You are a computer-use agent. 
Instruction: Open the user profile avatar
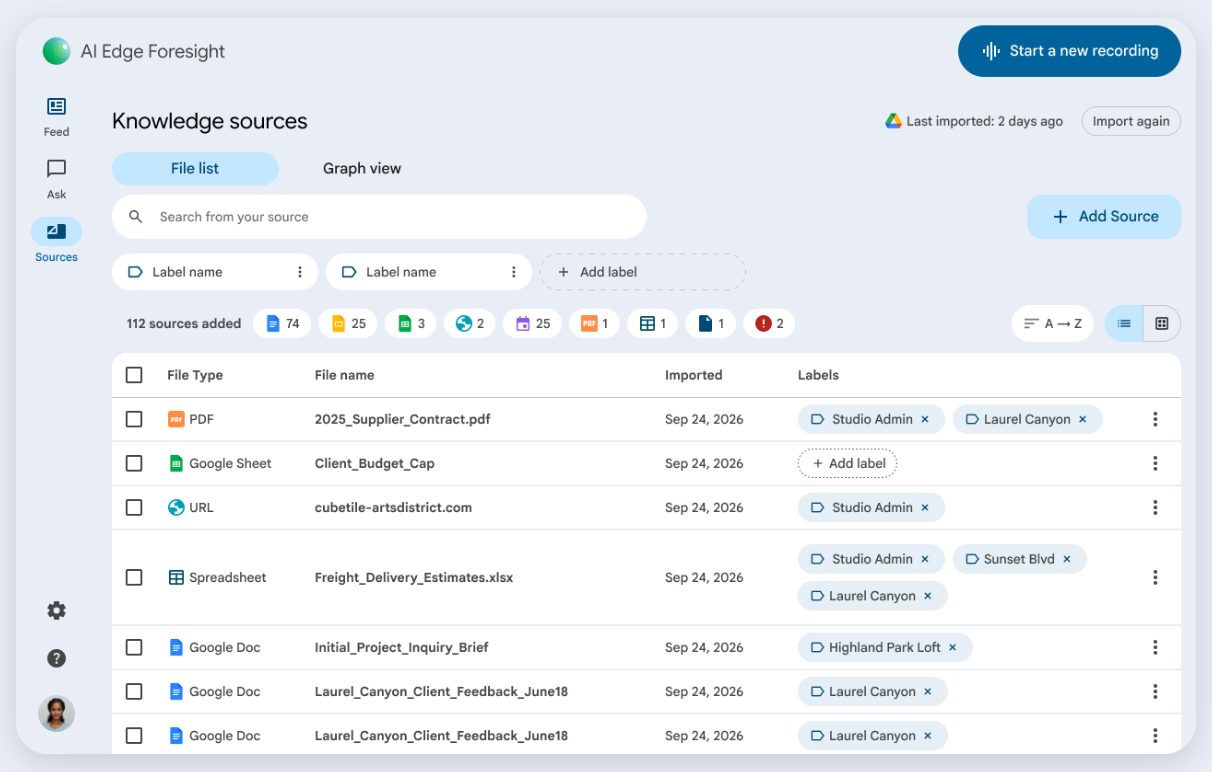click(56, 713)
